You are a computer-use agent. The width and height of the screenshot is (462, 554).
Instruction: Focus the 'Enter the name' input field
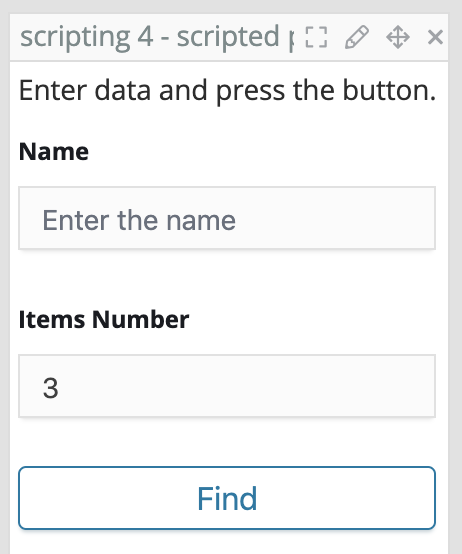point(227,218)
